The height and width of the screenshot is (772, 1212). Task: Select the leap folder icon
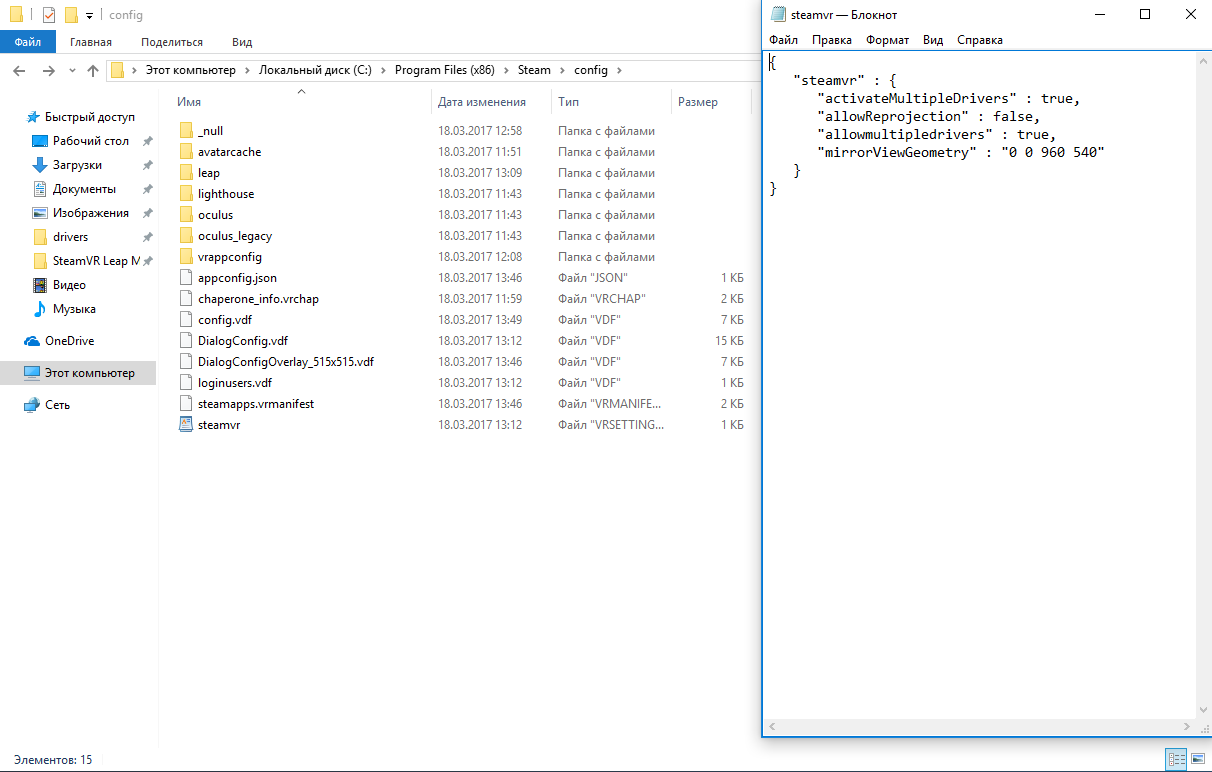click(185, 173)
